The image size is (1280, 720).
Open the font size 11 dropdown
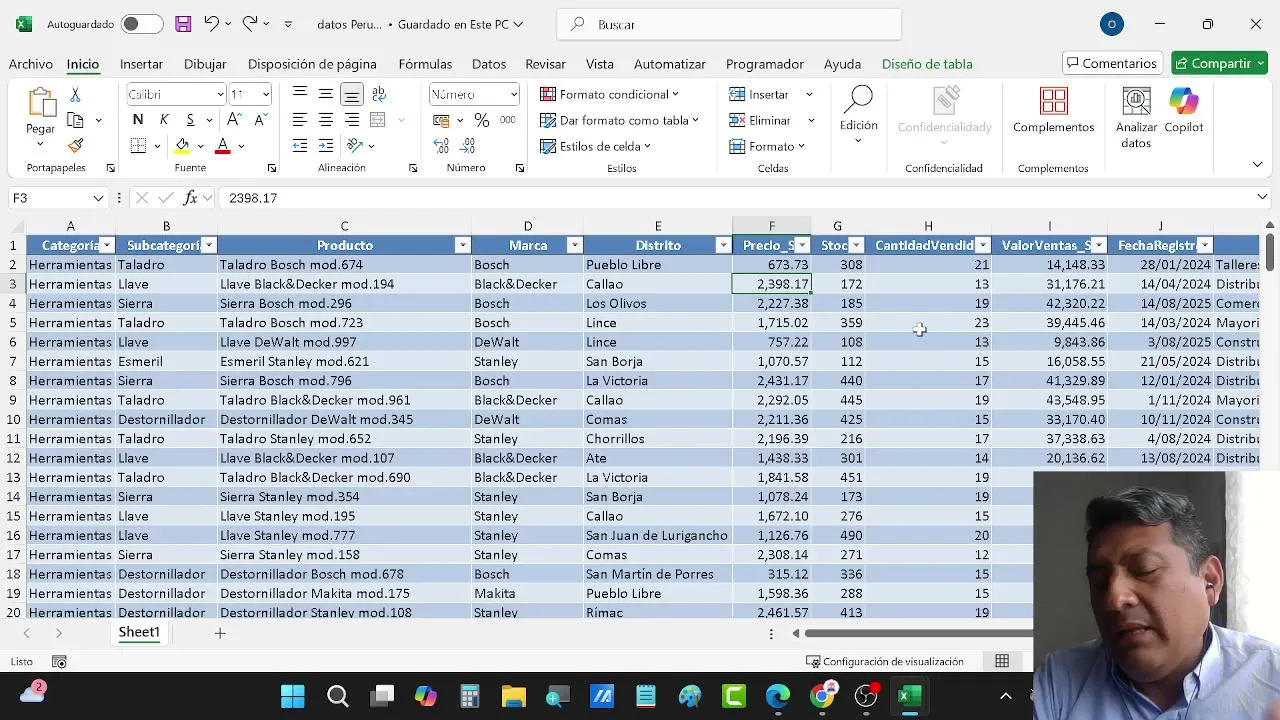(x=265, y=94)
